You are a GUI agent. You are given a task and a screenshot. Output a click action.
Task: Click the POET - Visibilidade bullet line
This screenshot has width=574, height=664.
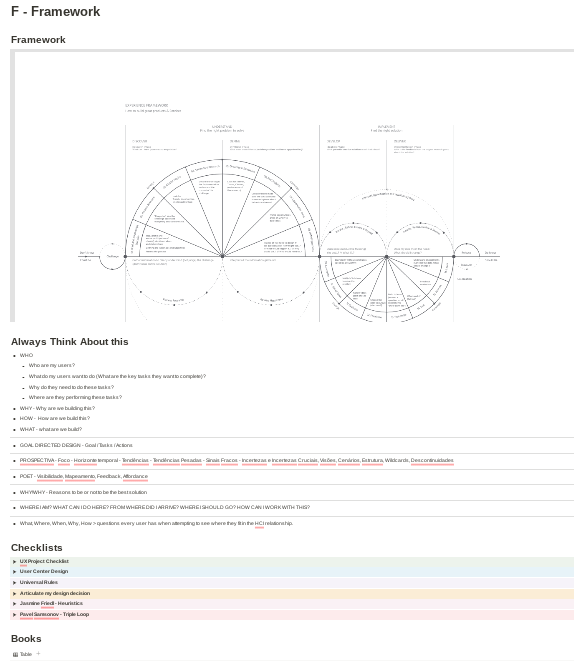tap(84, 476)
